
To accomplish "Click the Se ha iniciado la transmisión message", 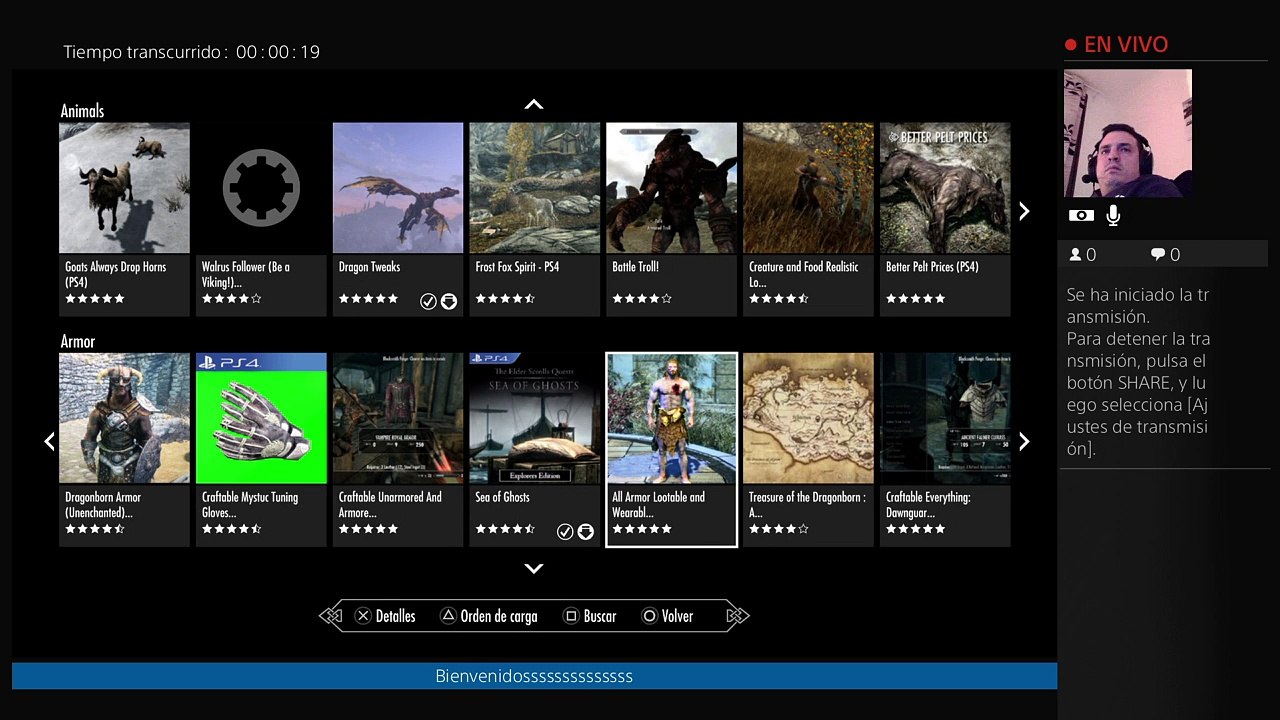I will click(x=1138, y=306).
